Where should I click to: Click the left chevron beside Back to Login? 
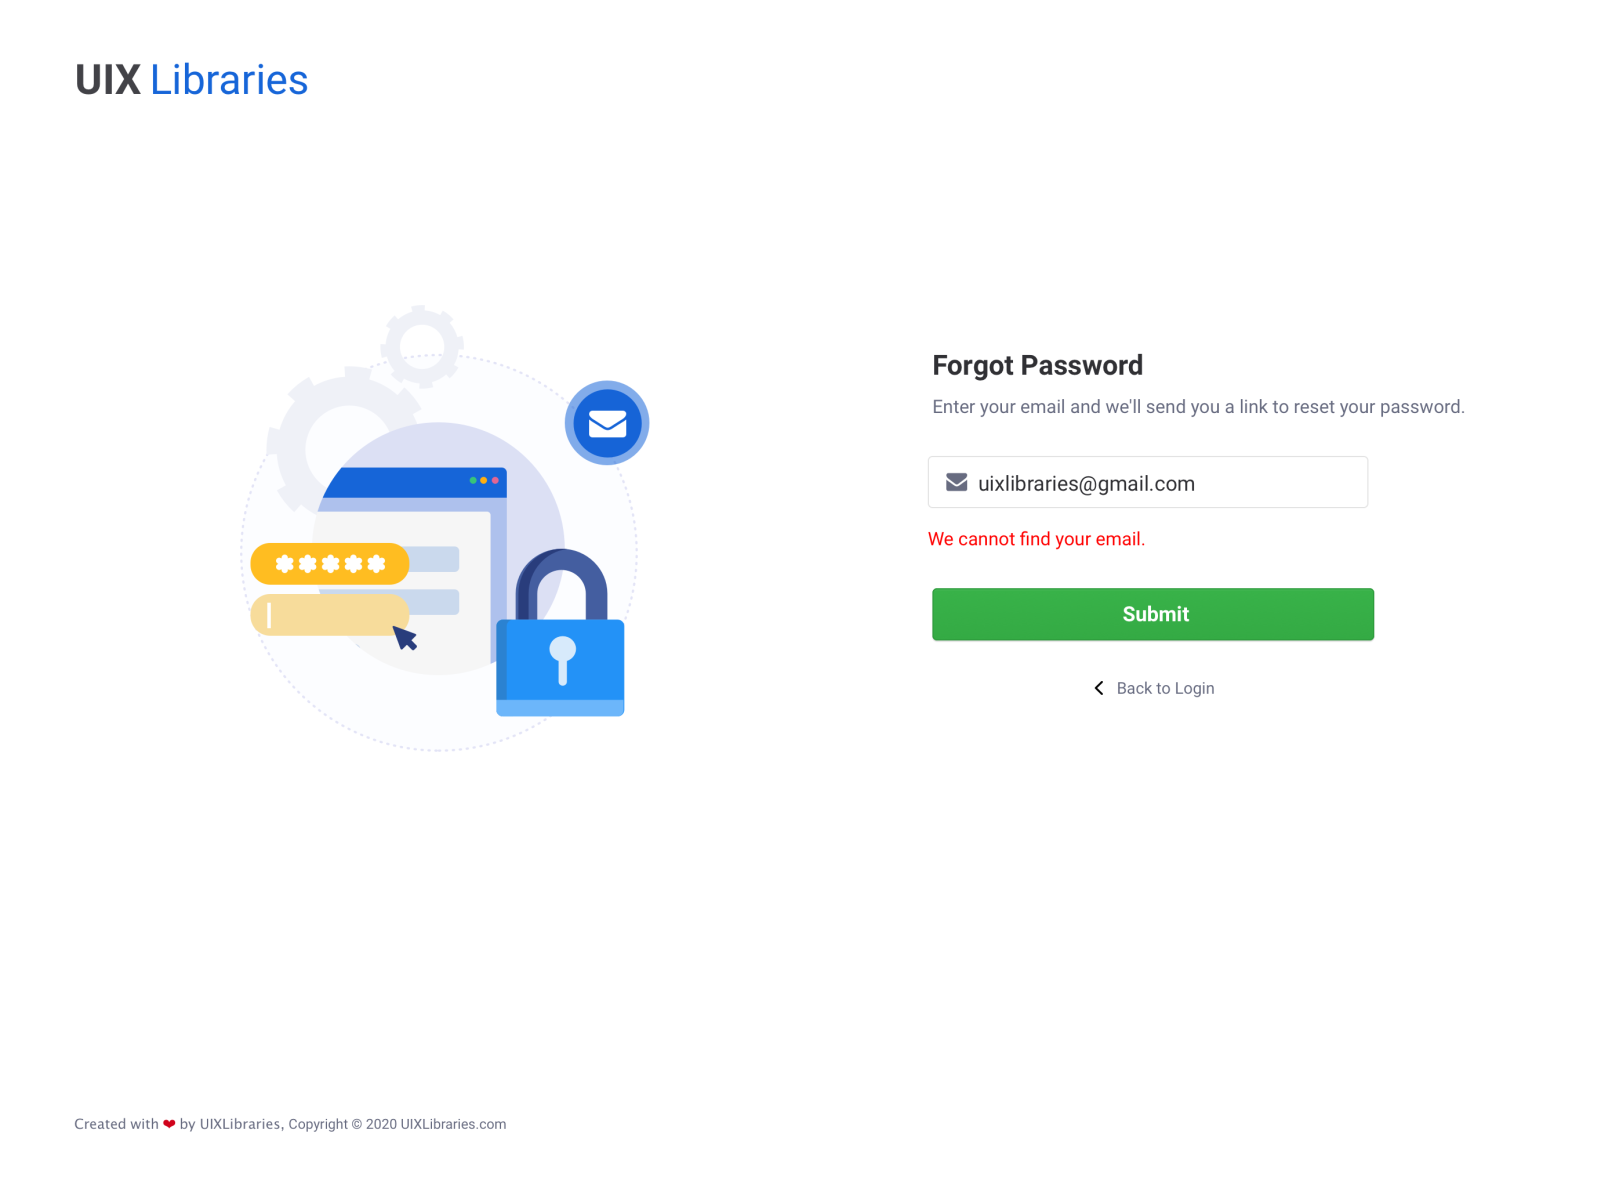(1099, 688)
